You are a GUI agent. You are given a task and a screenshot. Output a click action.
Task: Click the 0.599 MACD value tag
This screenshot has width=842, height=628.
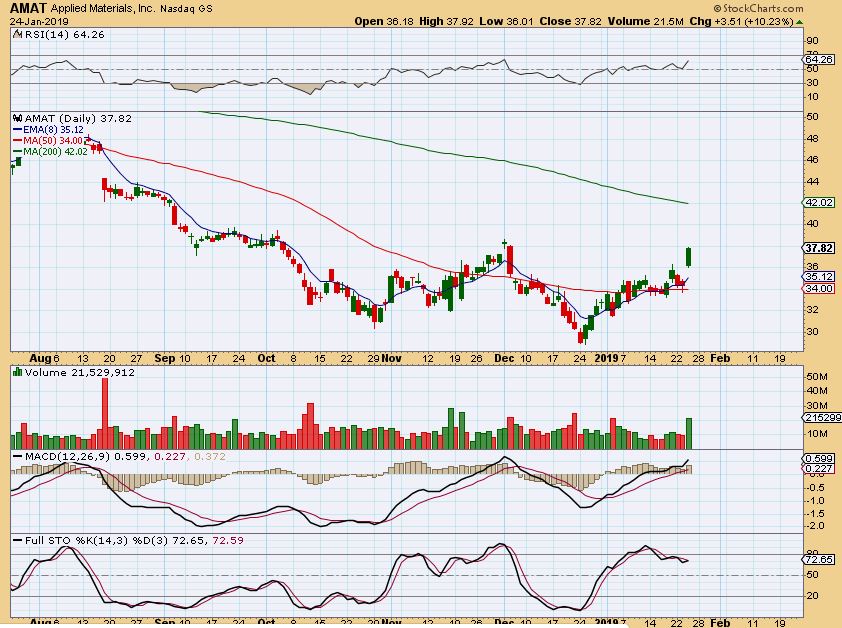pyautogui.click(x=819, y=458)
